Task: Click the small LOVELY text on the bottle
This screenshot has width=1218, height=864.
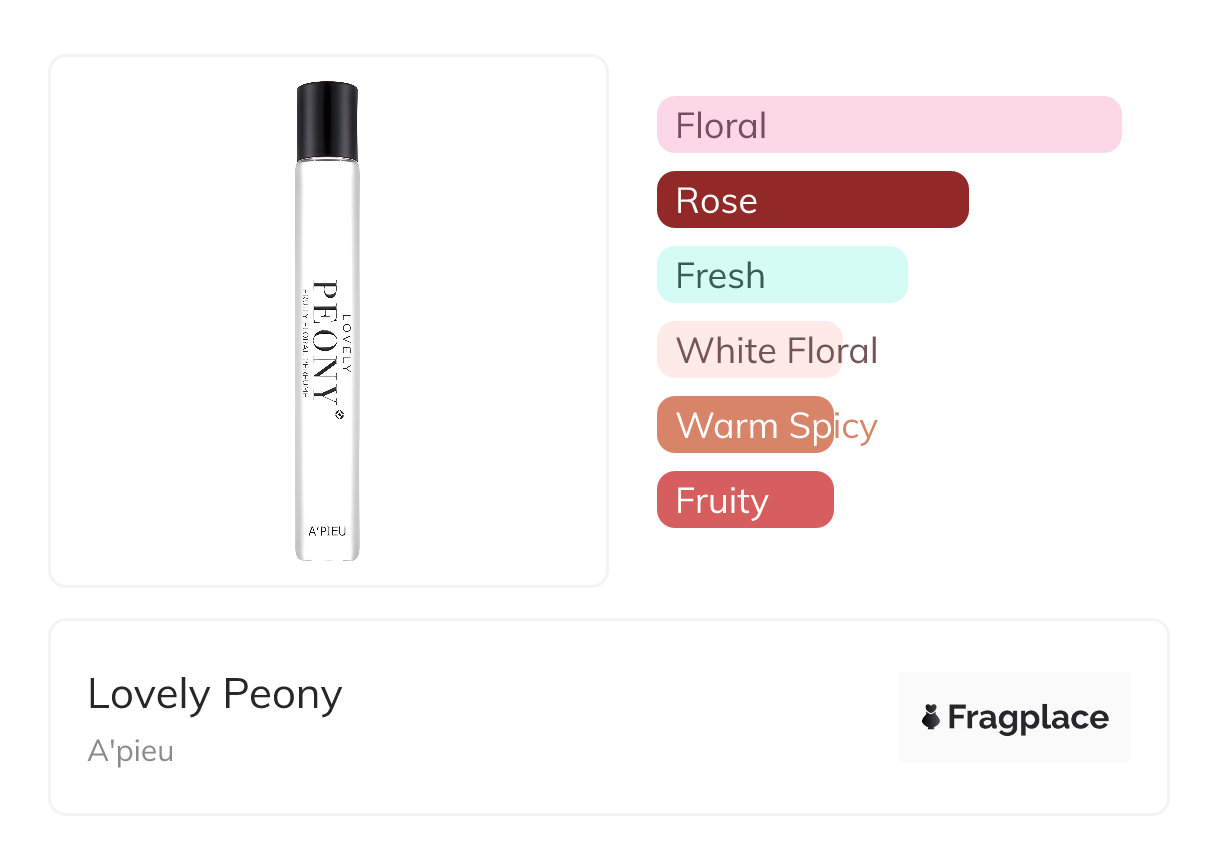Action: [347, 344]
